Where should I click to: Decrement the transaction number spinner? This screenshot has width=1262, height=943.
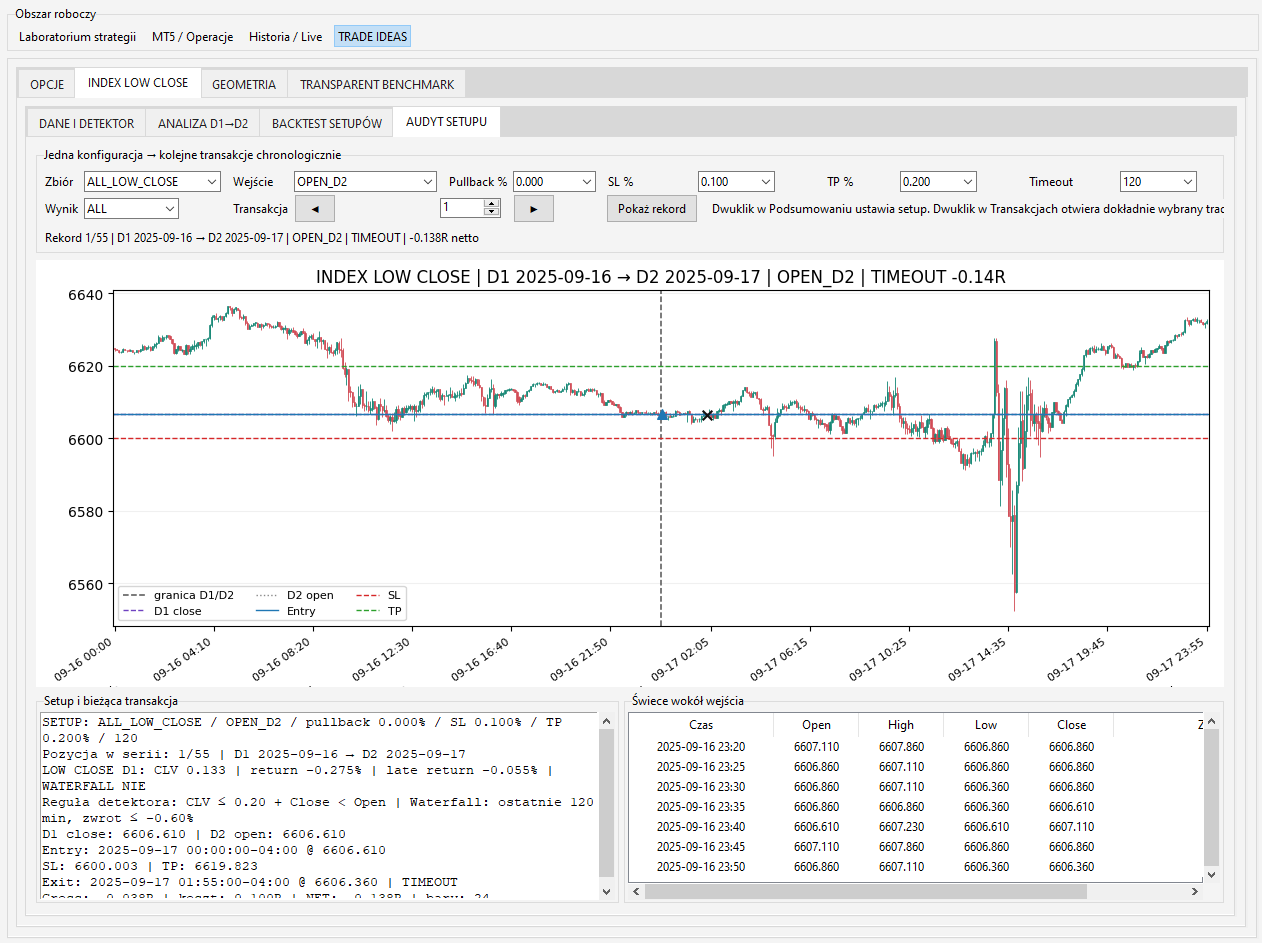coord(491,212)
